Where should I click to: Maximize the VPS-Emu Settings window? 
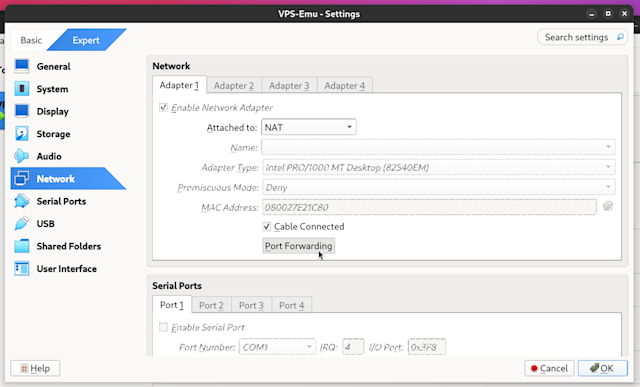608,13
